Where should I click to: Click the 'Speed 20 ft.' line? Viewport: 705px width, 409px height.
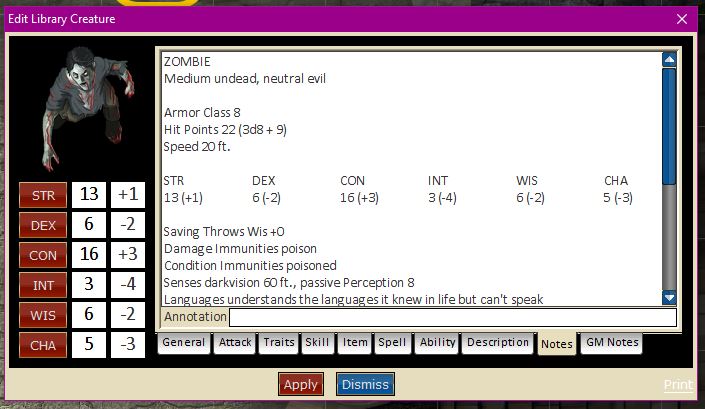pyautogui.click(x=197, y=147)
